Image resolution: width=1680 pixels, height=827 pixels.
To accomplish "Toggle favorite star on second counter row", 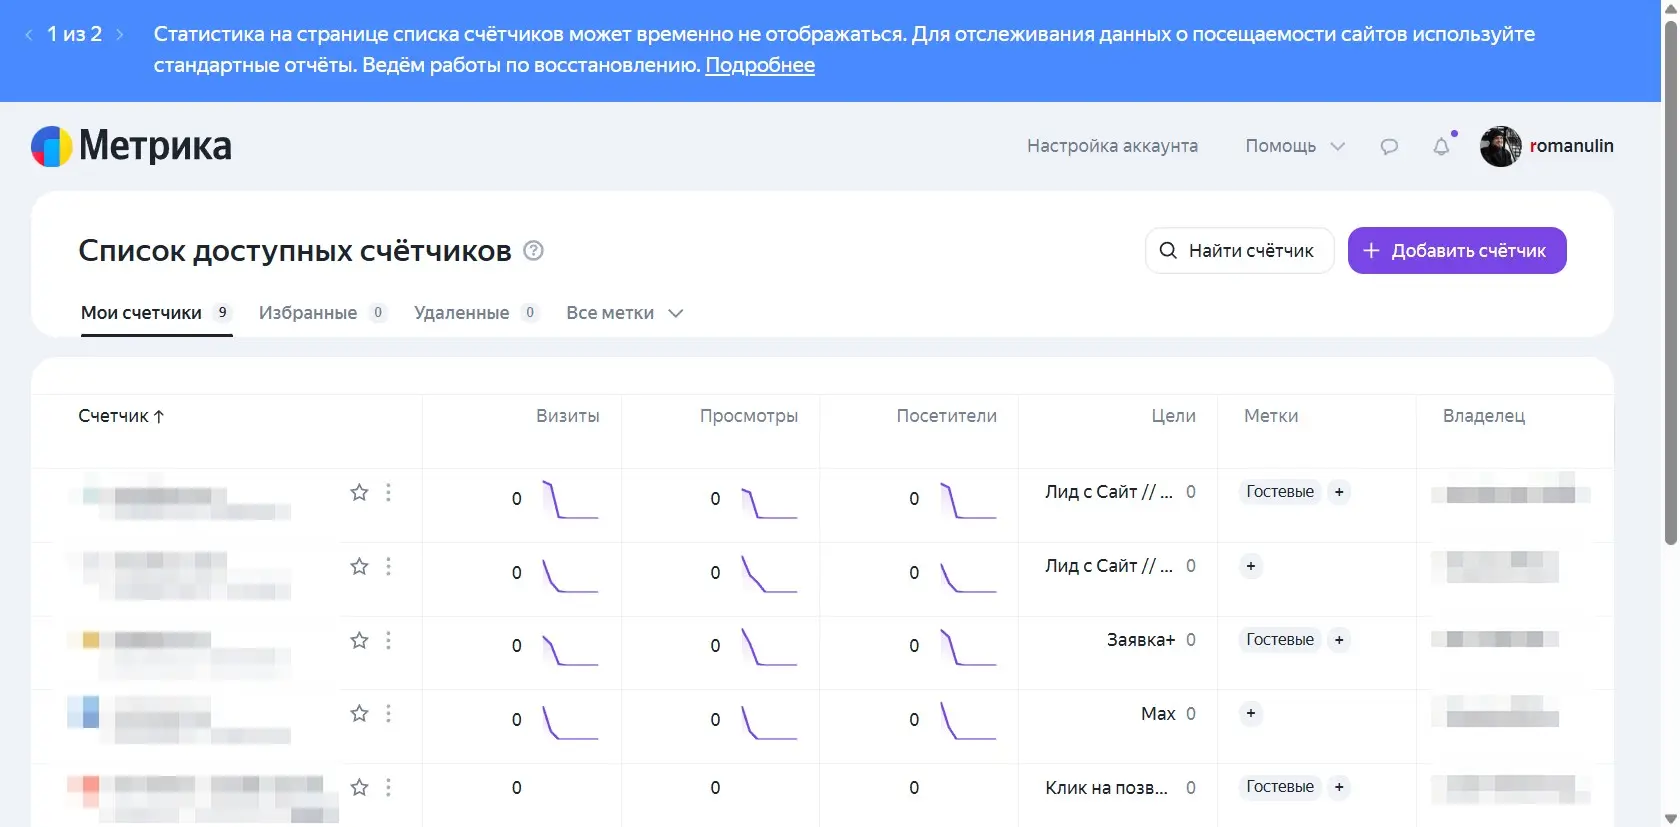I will click(359, 566).
